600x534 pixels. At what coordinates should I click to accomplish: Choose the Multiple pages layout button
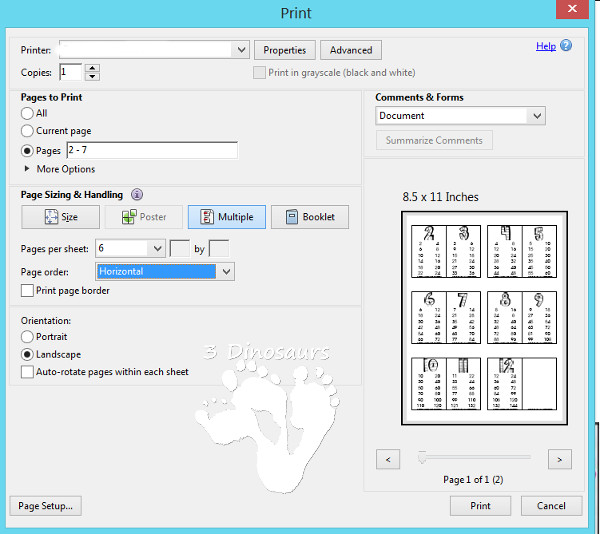pyautogui.click(x=226, y=217)
